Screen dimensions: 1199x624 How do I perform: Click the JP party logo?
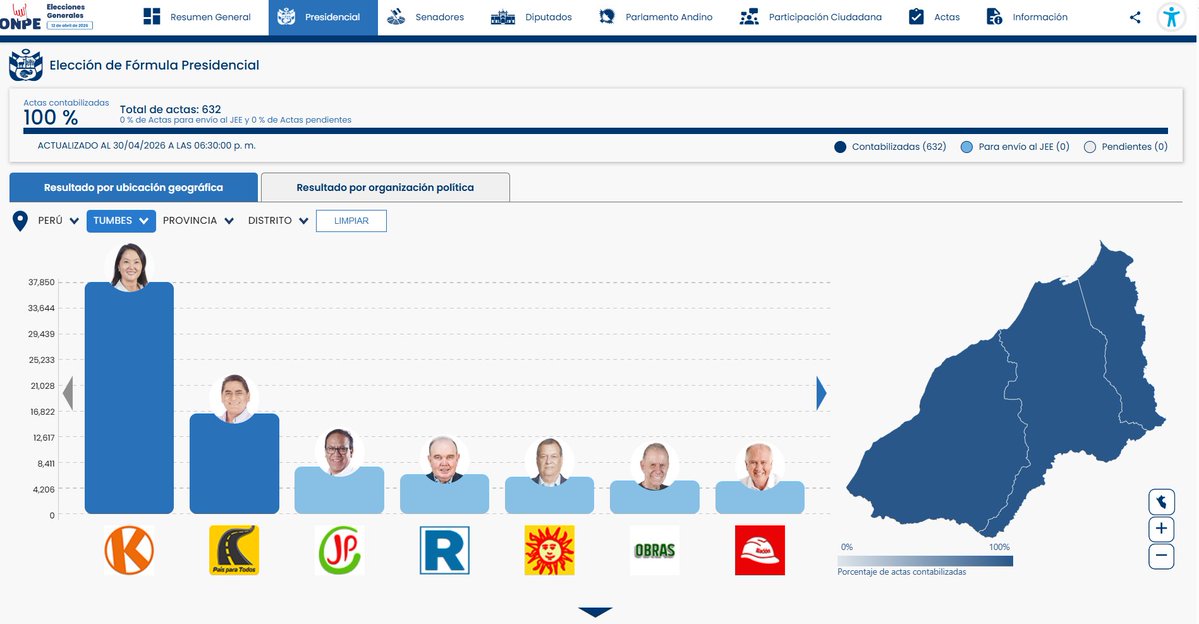(x=339, y=550)
